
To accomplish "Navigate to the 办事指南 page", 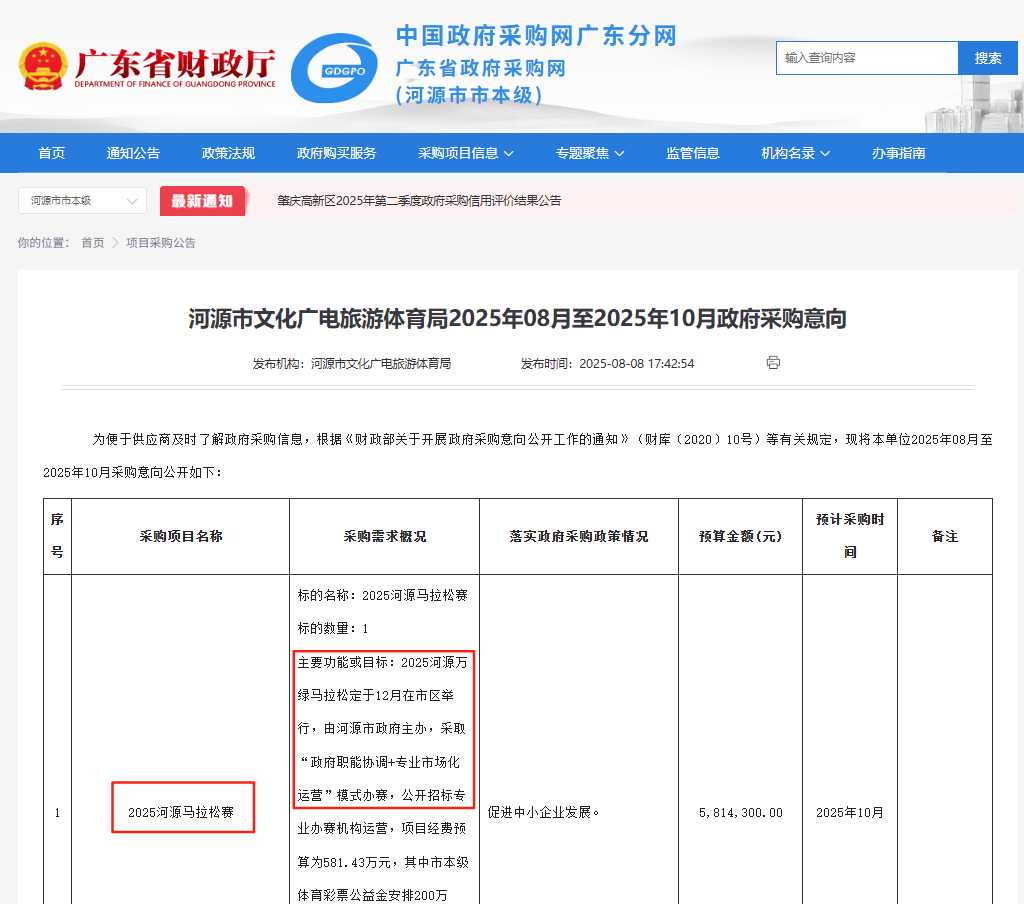I will [x=898, y=153].
